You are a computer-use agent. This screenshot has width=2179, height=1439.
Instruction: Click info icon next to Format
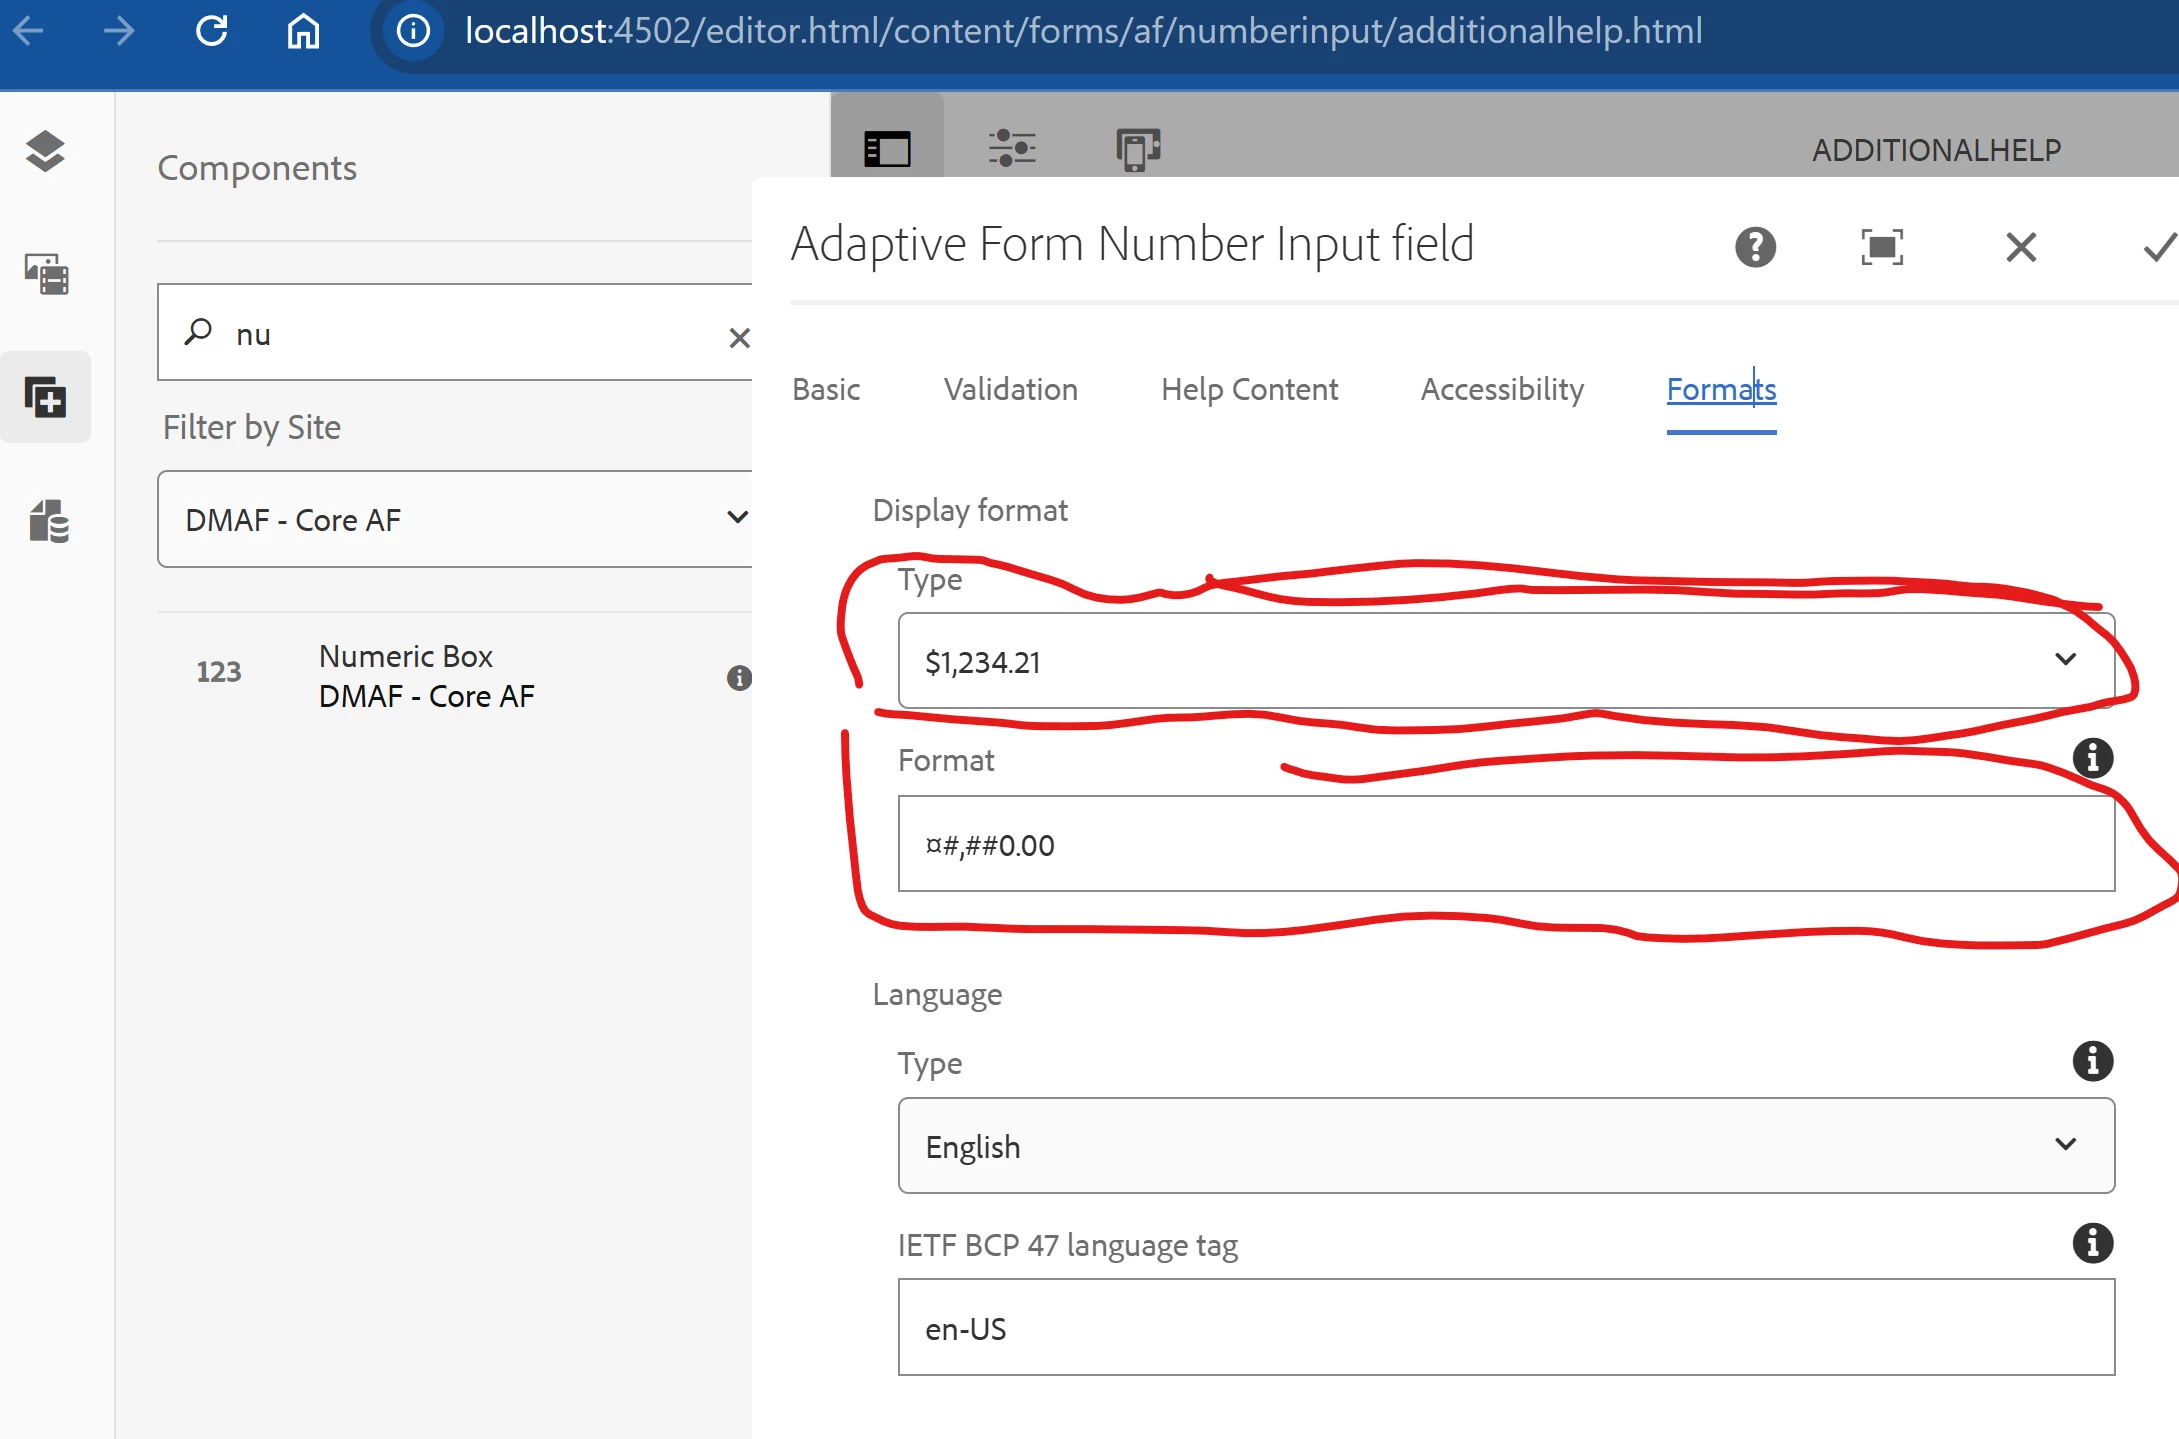point(2092,758)
